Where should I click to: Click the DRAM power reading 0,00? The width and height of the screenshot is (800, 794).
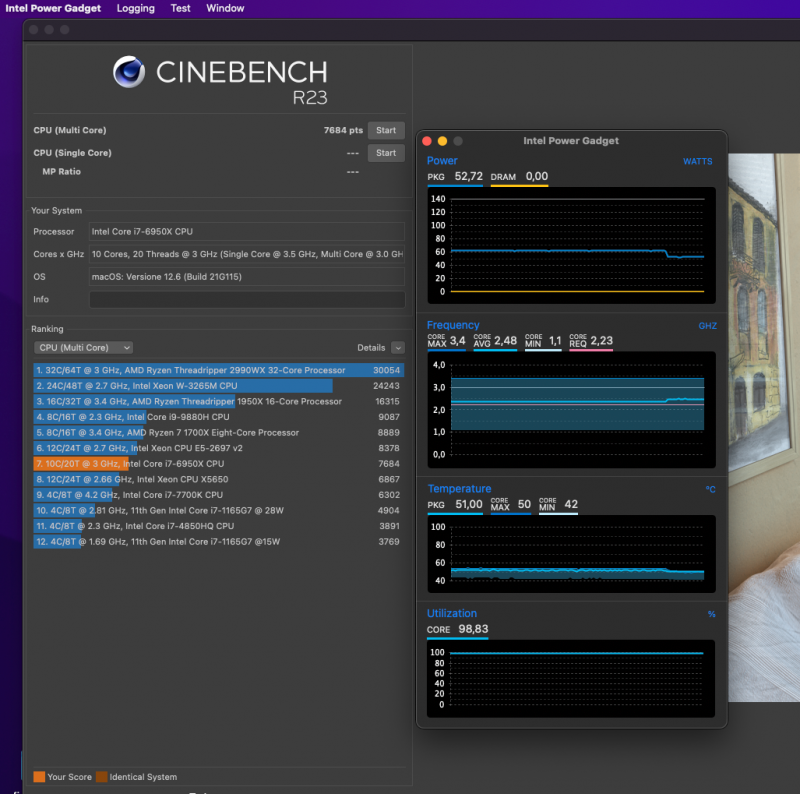point(537,177)
